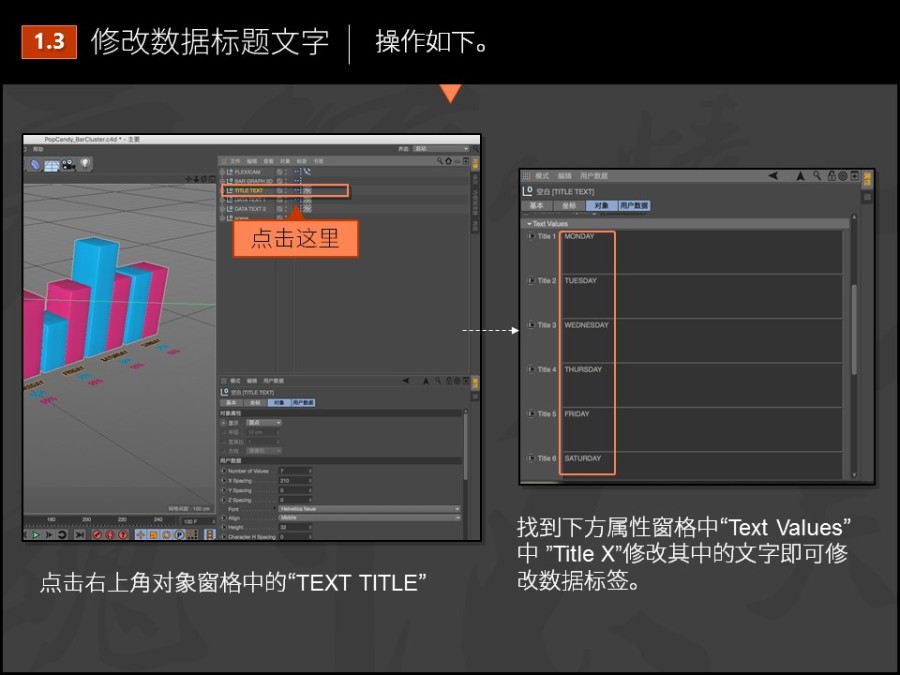This screenshot has width=900, height=675.
Task: Switch to the 坐标 tab in the attribute panel
Action: tap(255, 403)
